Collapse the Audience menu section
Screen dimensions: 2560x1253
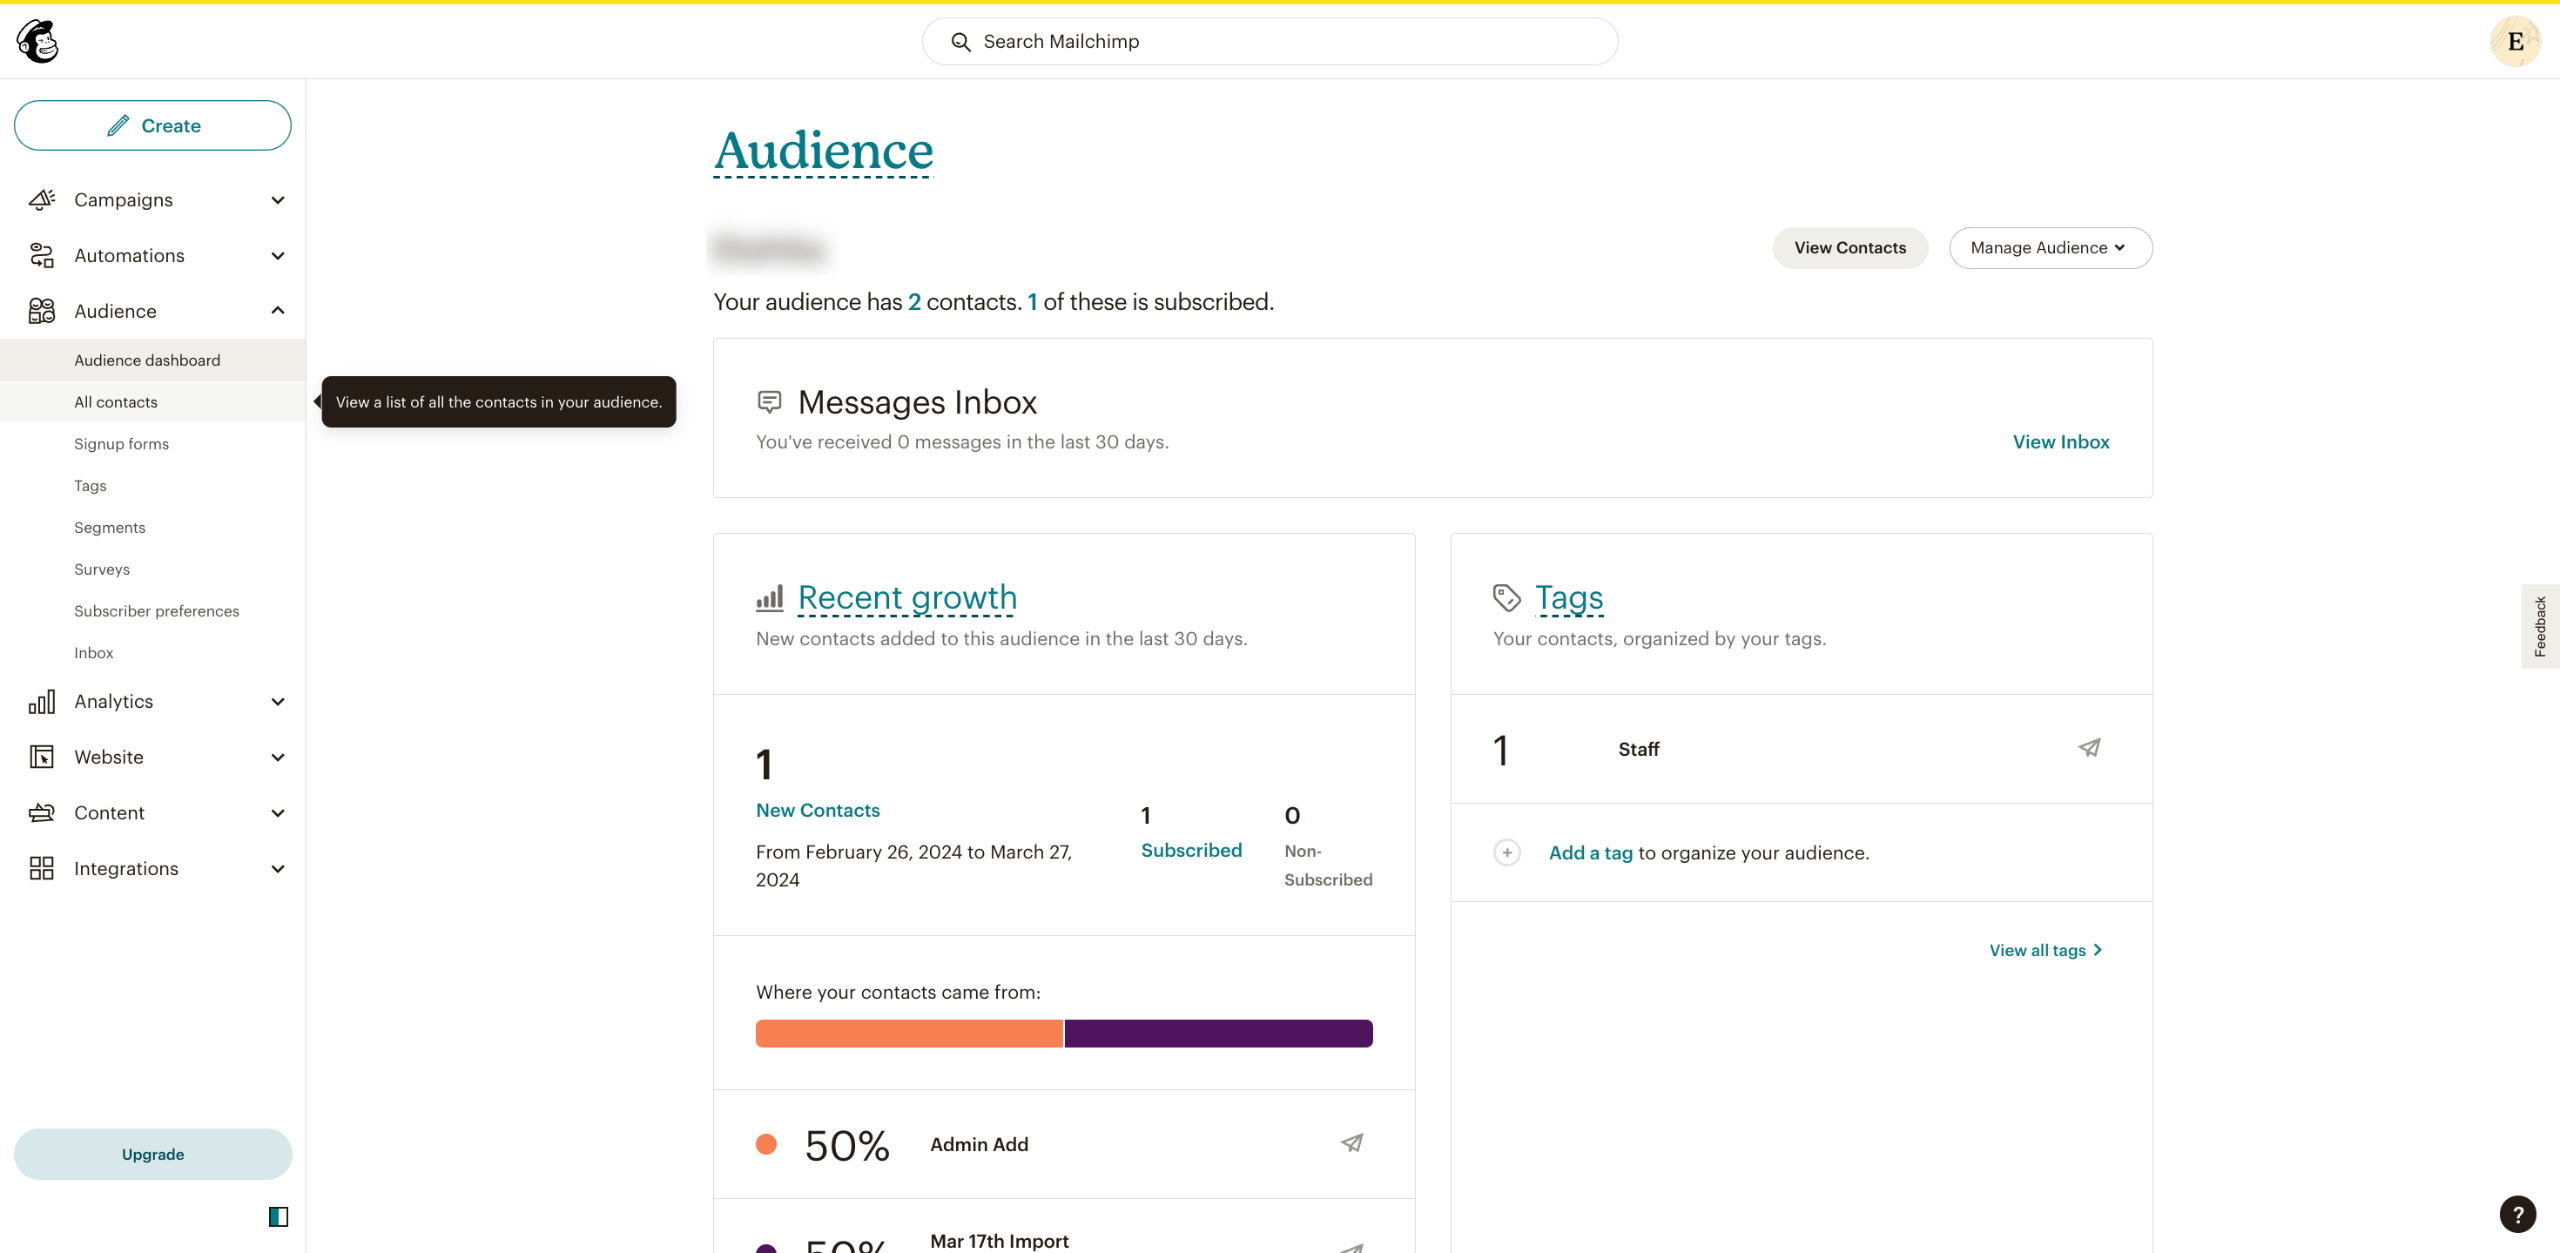click(x=278, y=311)
